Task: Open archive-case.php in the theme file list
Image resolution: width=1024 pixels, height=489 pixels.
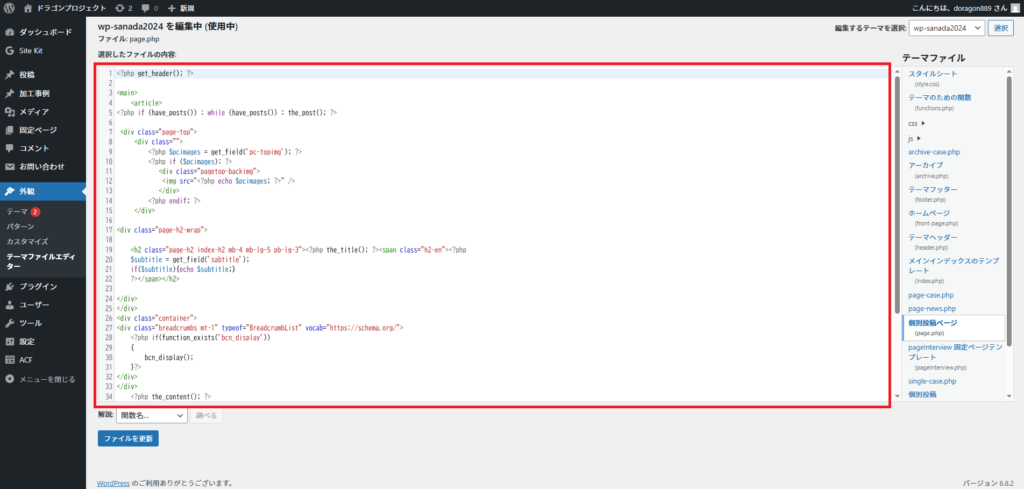Action: point(947,151)
